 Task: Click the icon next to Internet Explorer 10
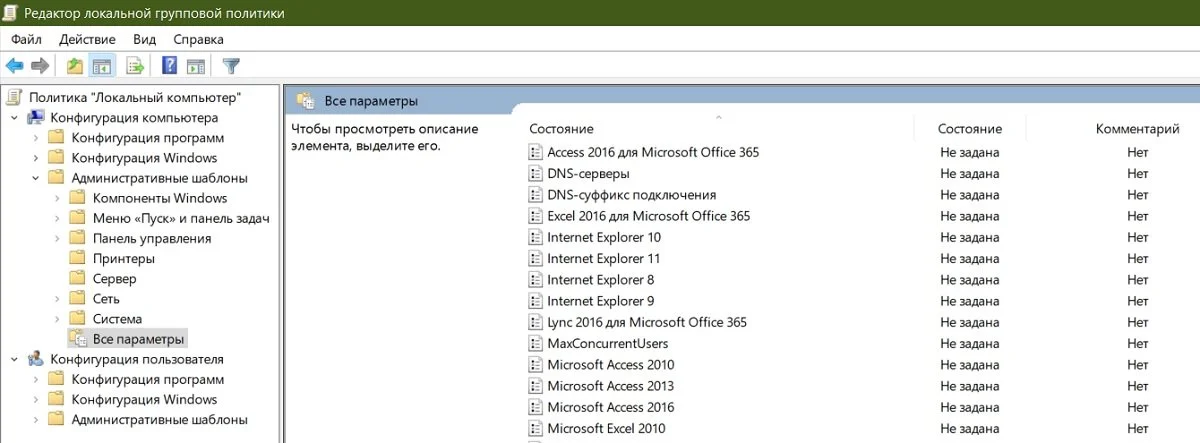point(534,238)
